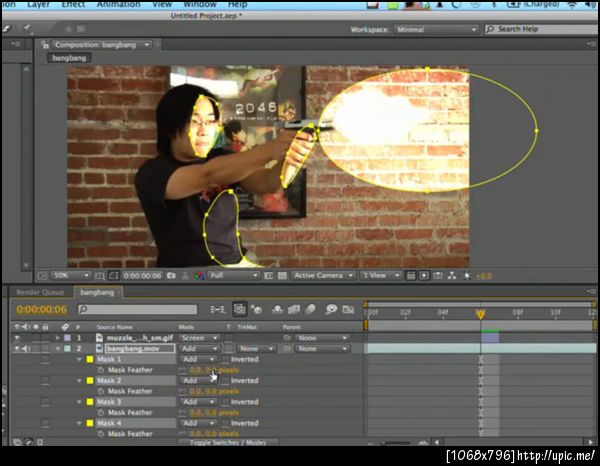Open the View menu
Viewport: 600px width, 466px height.
point(162,5)
